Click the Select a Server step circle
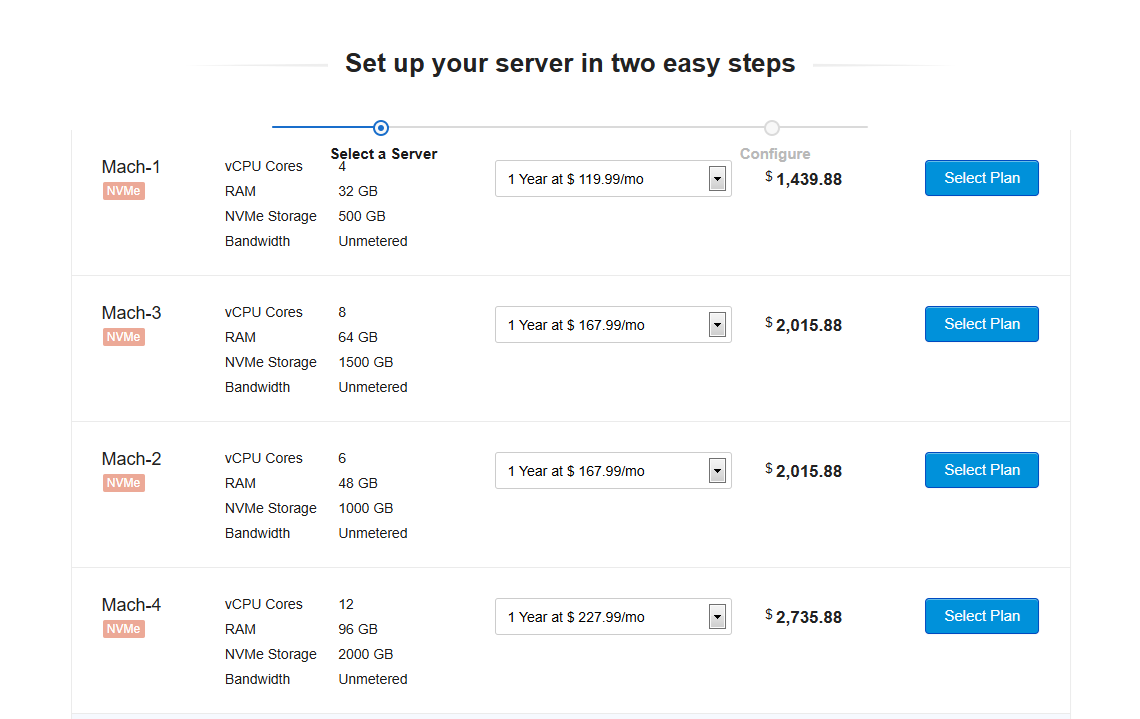The height and width of the screenshot is (719, 1140). click(381, 128)
